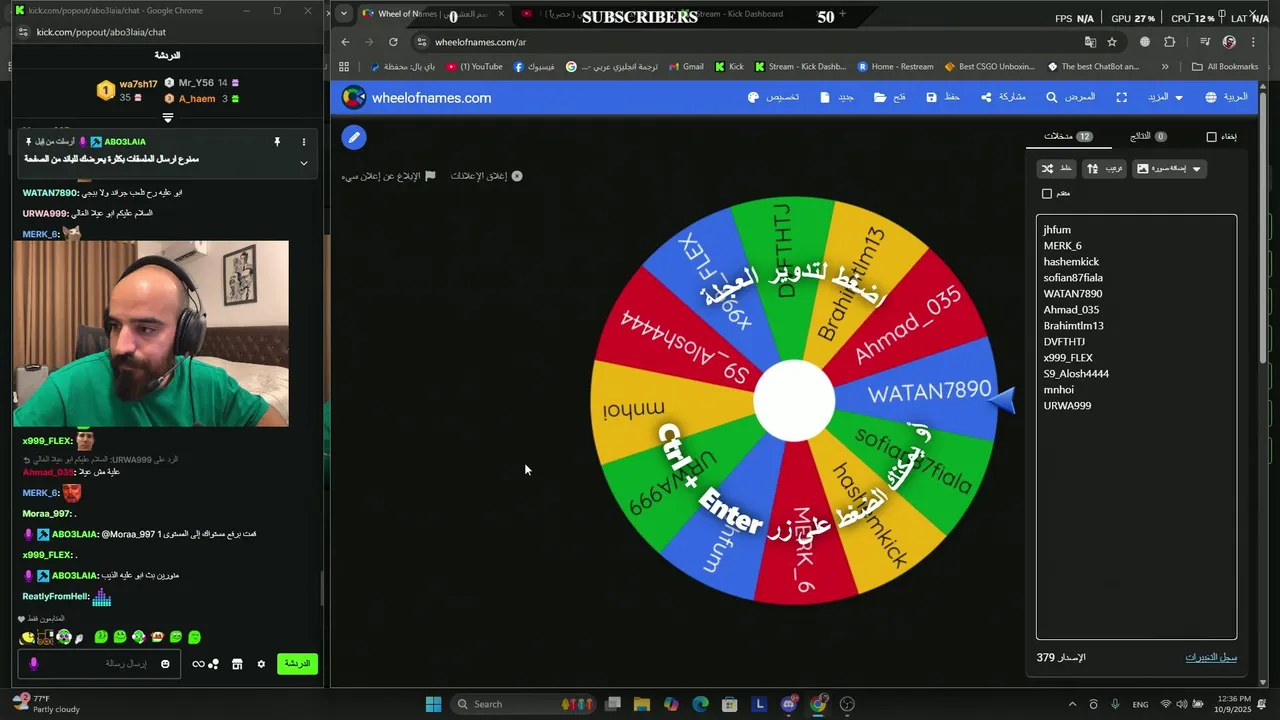1280x720 pixels.
Task: Open Discord from the taskbar
Action: point(789,704)
